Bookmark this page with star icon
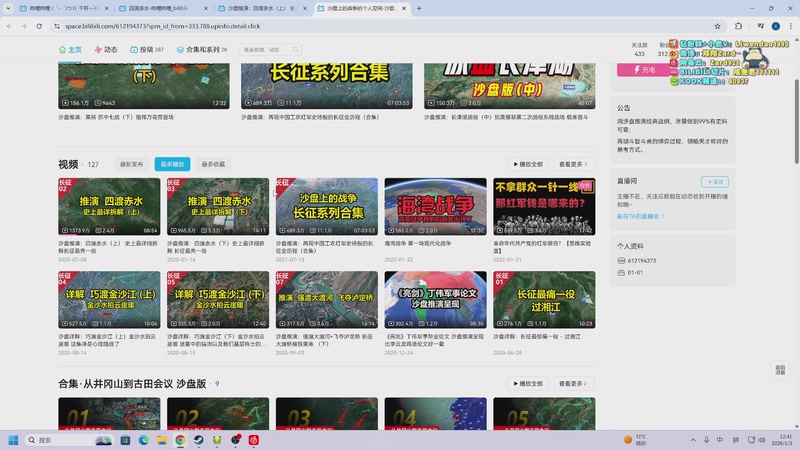800x450 pixels. pos(717,26)
